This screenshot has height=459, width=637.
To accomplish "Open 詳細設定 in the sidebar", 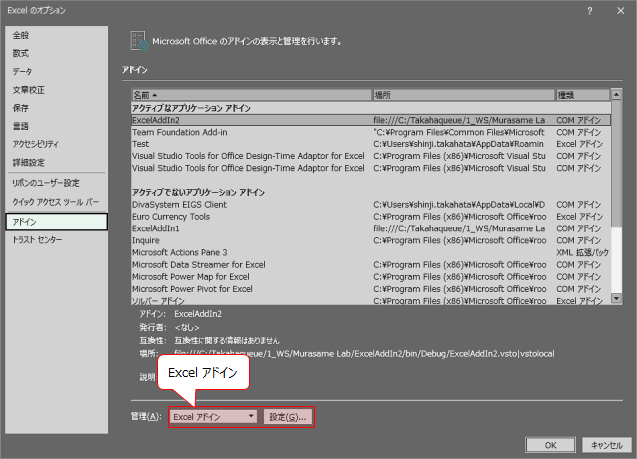I will tap(56, 162).
